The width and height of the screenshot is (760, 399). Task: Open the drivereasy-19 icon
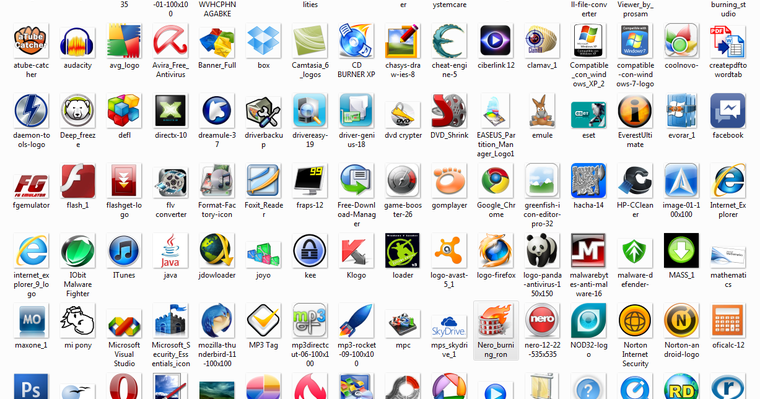(x=310, y=111)
